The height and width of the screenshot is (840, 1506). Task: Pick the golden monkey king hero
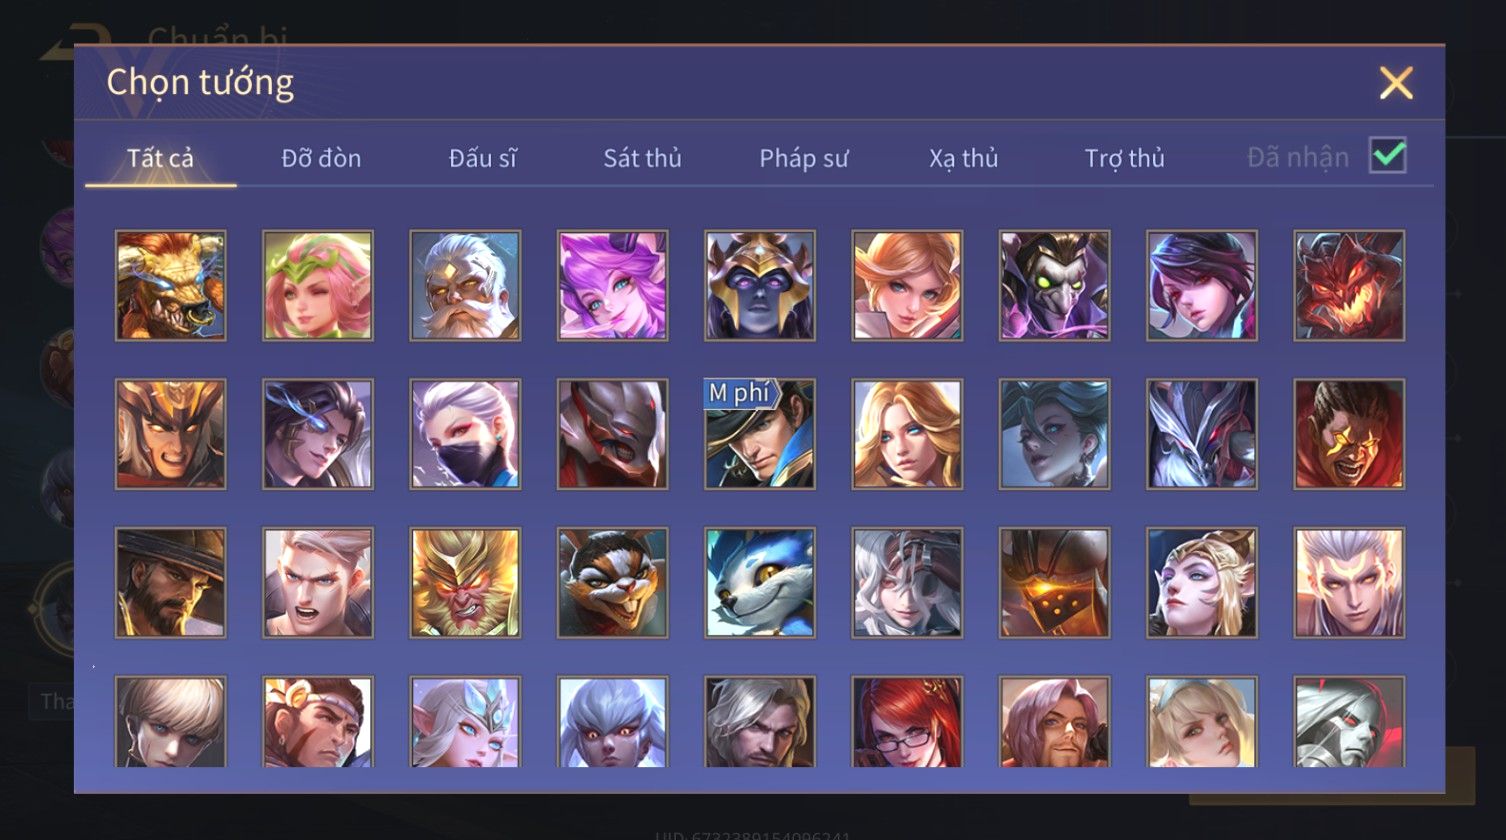465,582
